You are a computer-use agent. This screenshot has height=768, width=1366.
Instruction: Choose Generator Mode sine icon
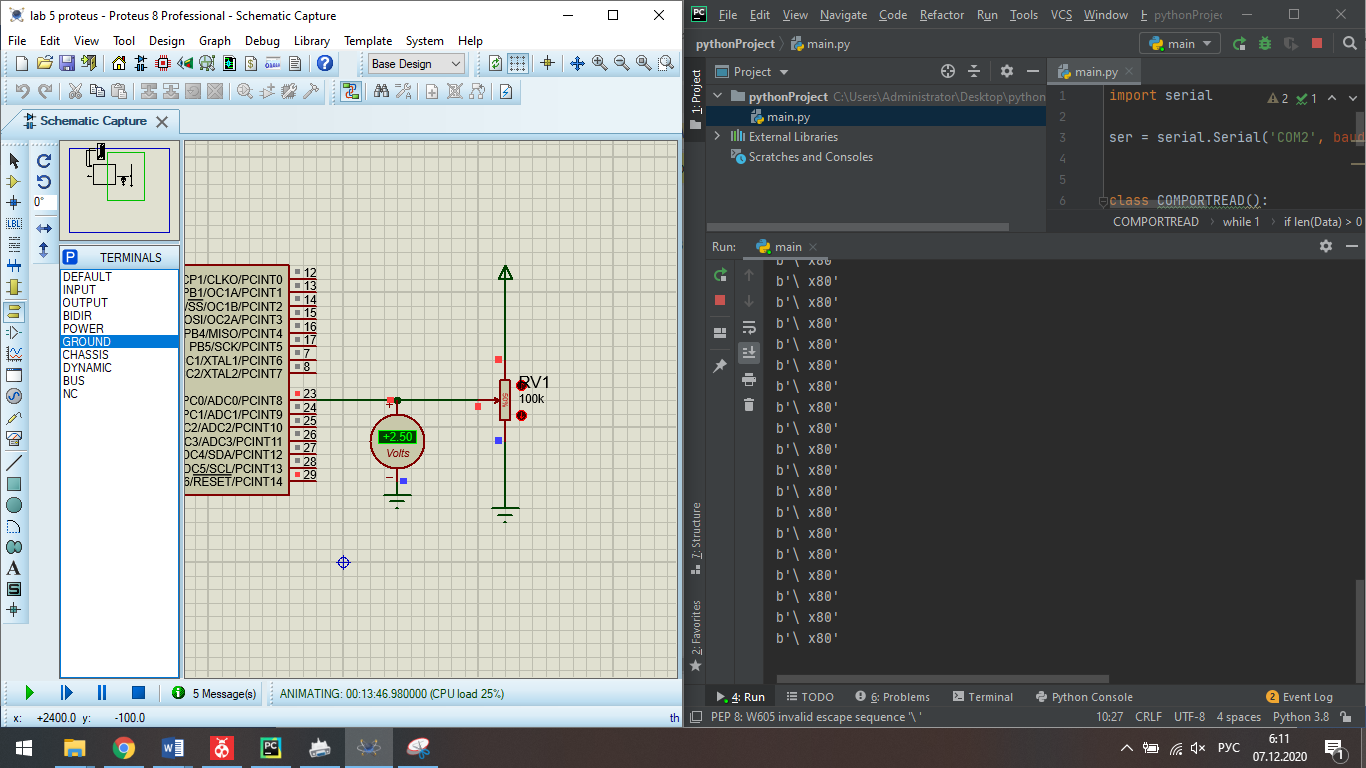14,397
